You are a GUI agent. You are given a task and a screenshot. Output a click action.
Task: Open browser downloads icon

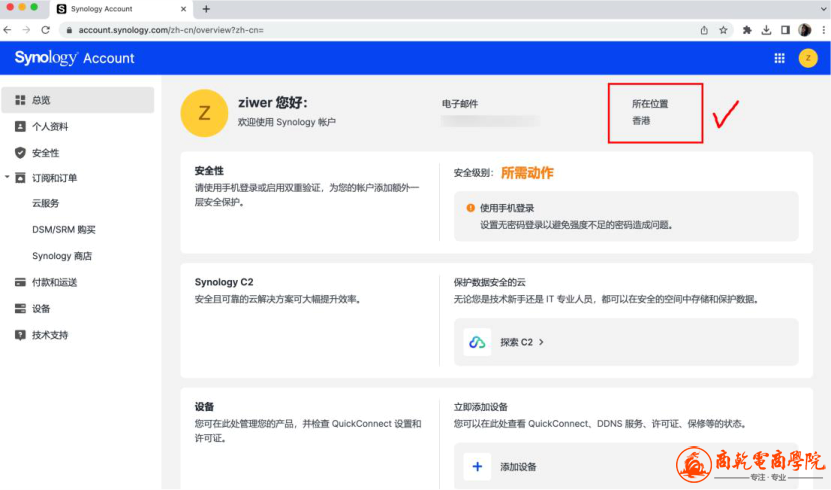tap(766, 30)
